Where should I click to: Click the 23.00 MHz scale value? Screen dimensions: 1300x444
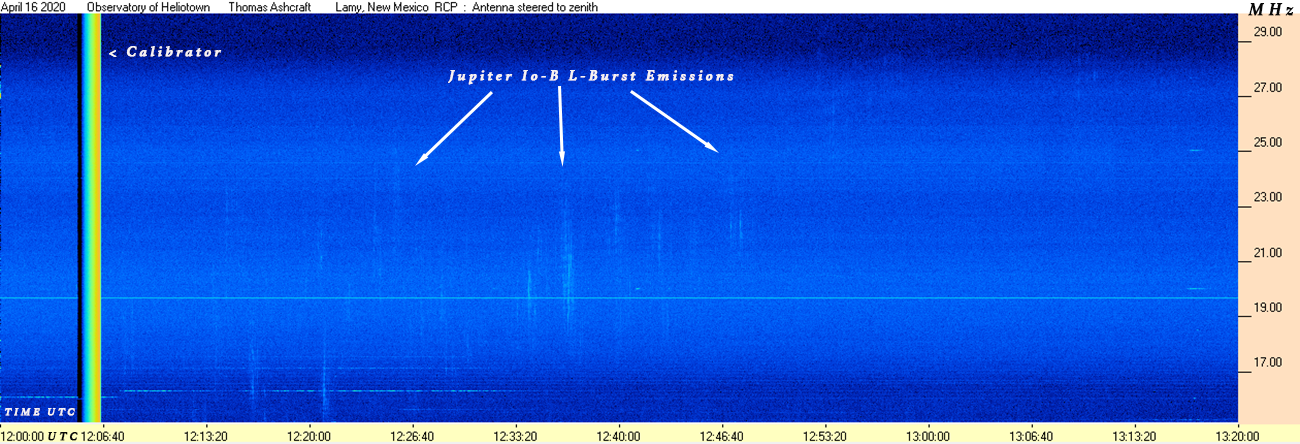coord(1268,198)
